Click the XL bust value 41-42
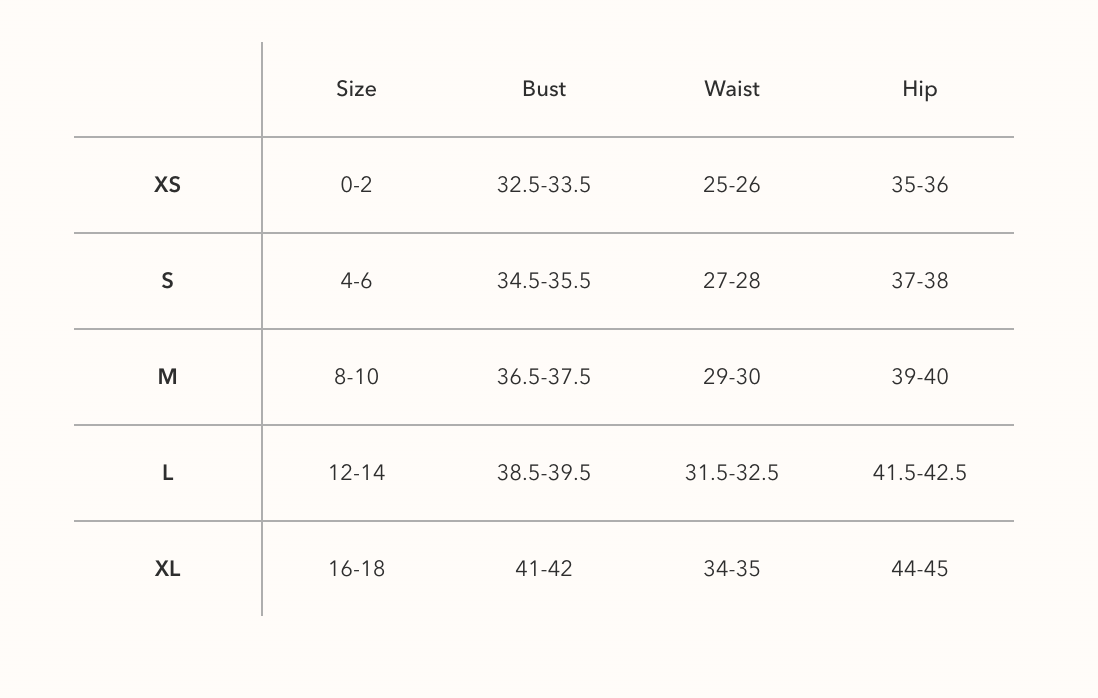The width and height of the screenshot is (1098, 698). (544, 569)
